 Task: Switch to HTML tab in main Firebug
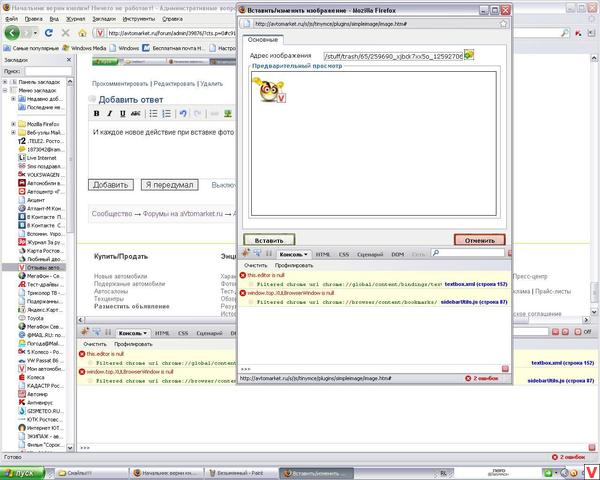click(x=162, y=333)
